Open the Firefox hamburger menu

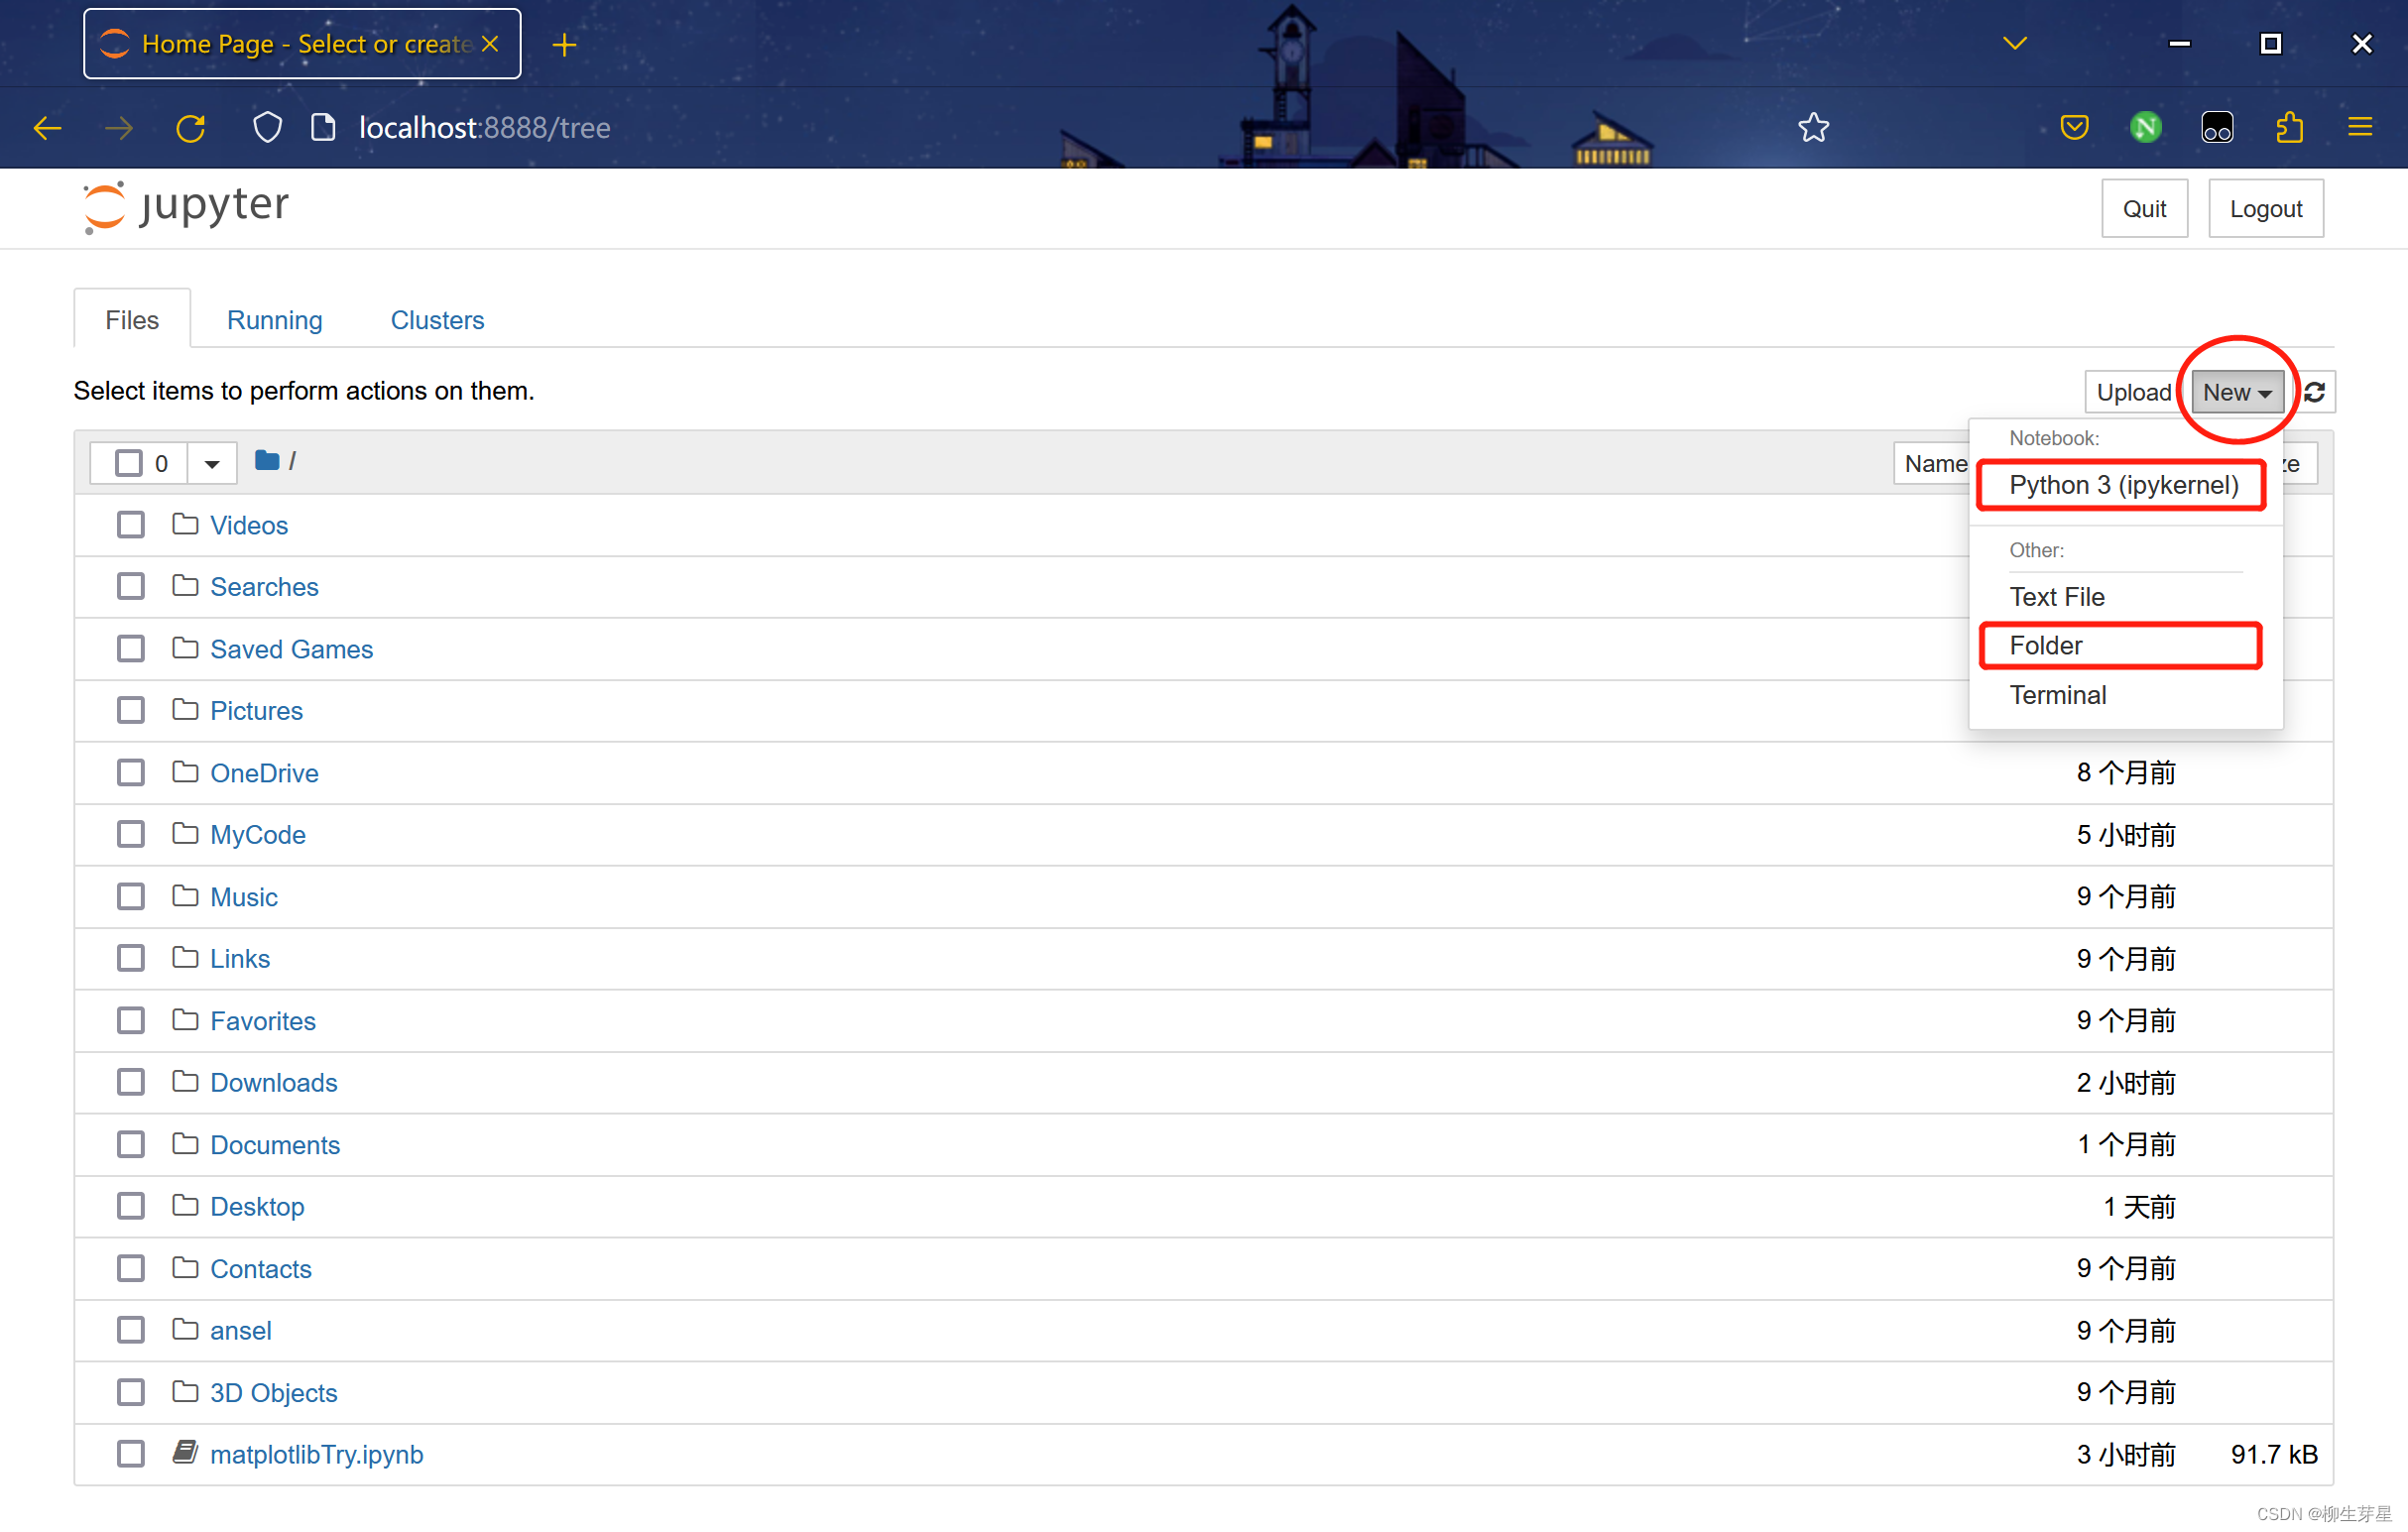coord(2359,128)
